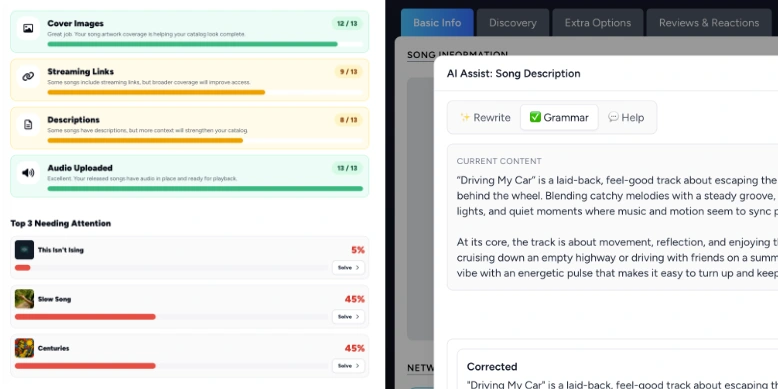
Task: Click the 8 / 13 Descriptions badge
Action: coord(348,120)
